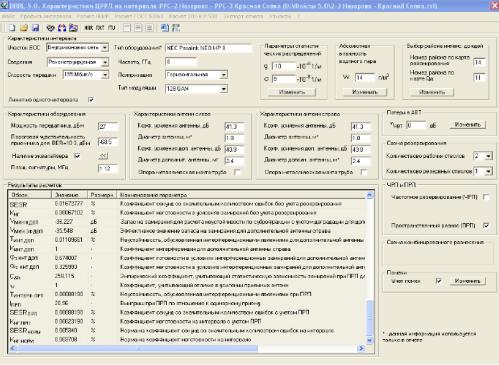Click results scrollbar up arrow
This screenshot has width=499, height=365.
click(x=370, y=195)
